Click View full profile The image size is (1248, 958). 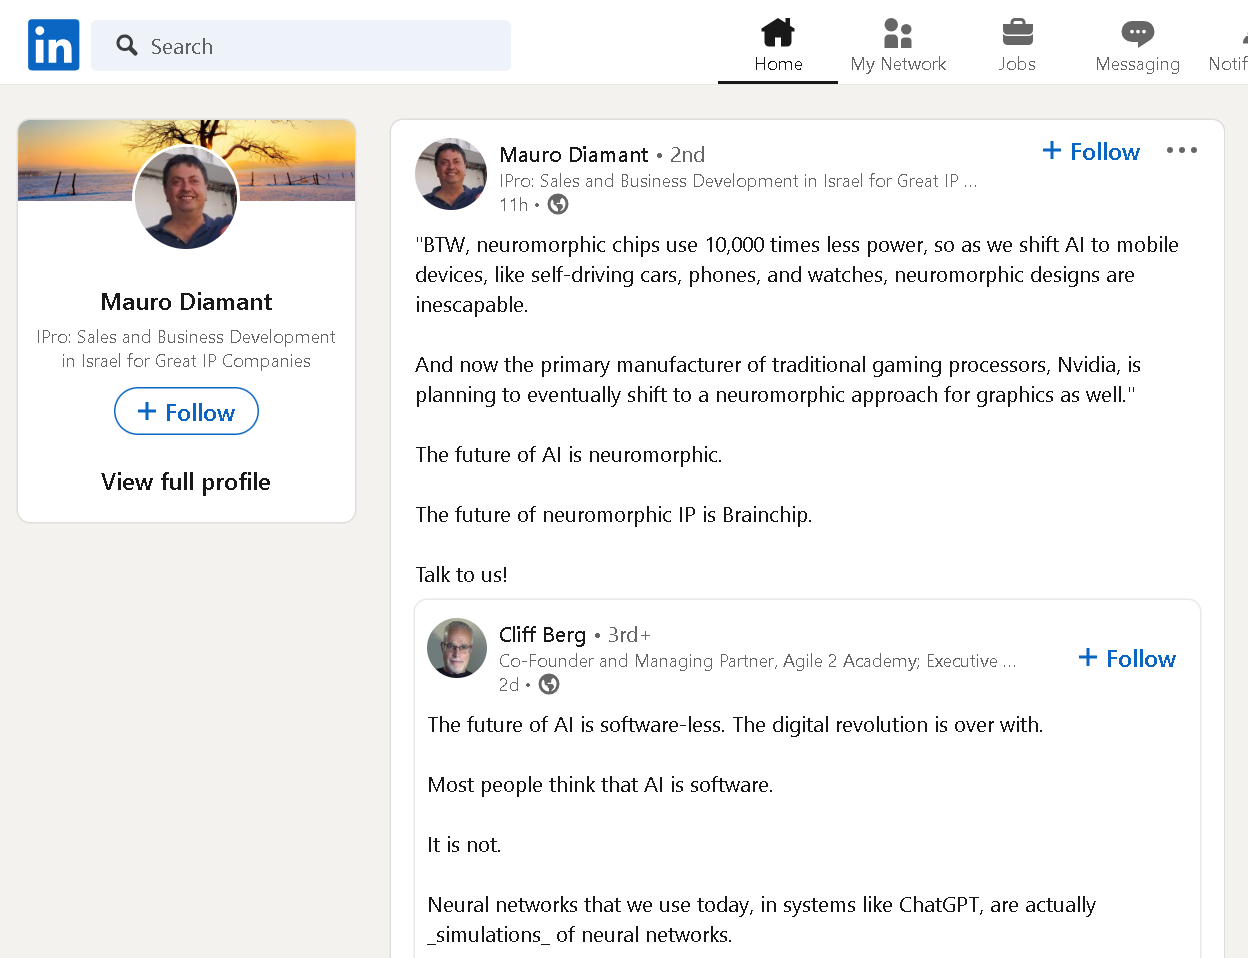pos(186,482)
